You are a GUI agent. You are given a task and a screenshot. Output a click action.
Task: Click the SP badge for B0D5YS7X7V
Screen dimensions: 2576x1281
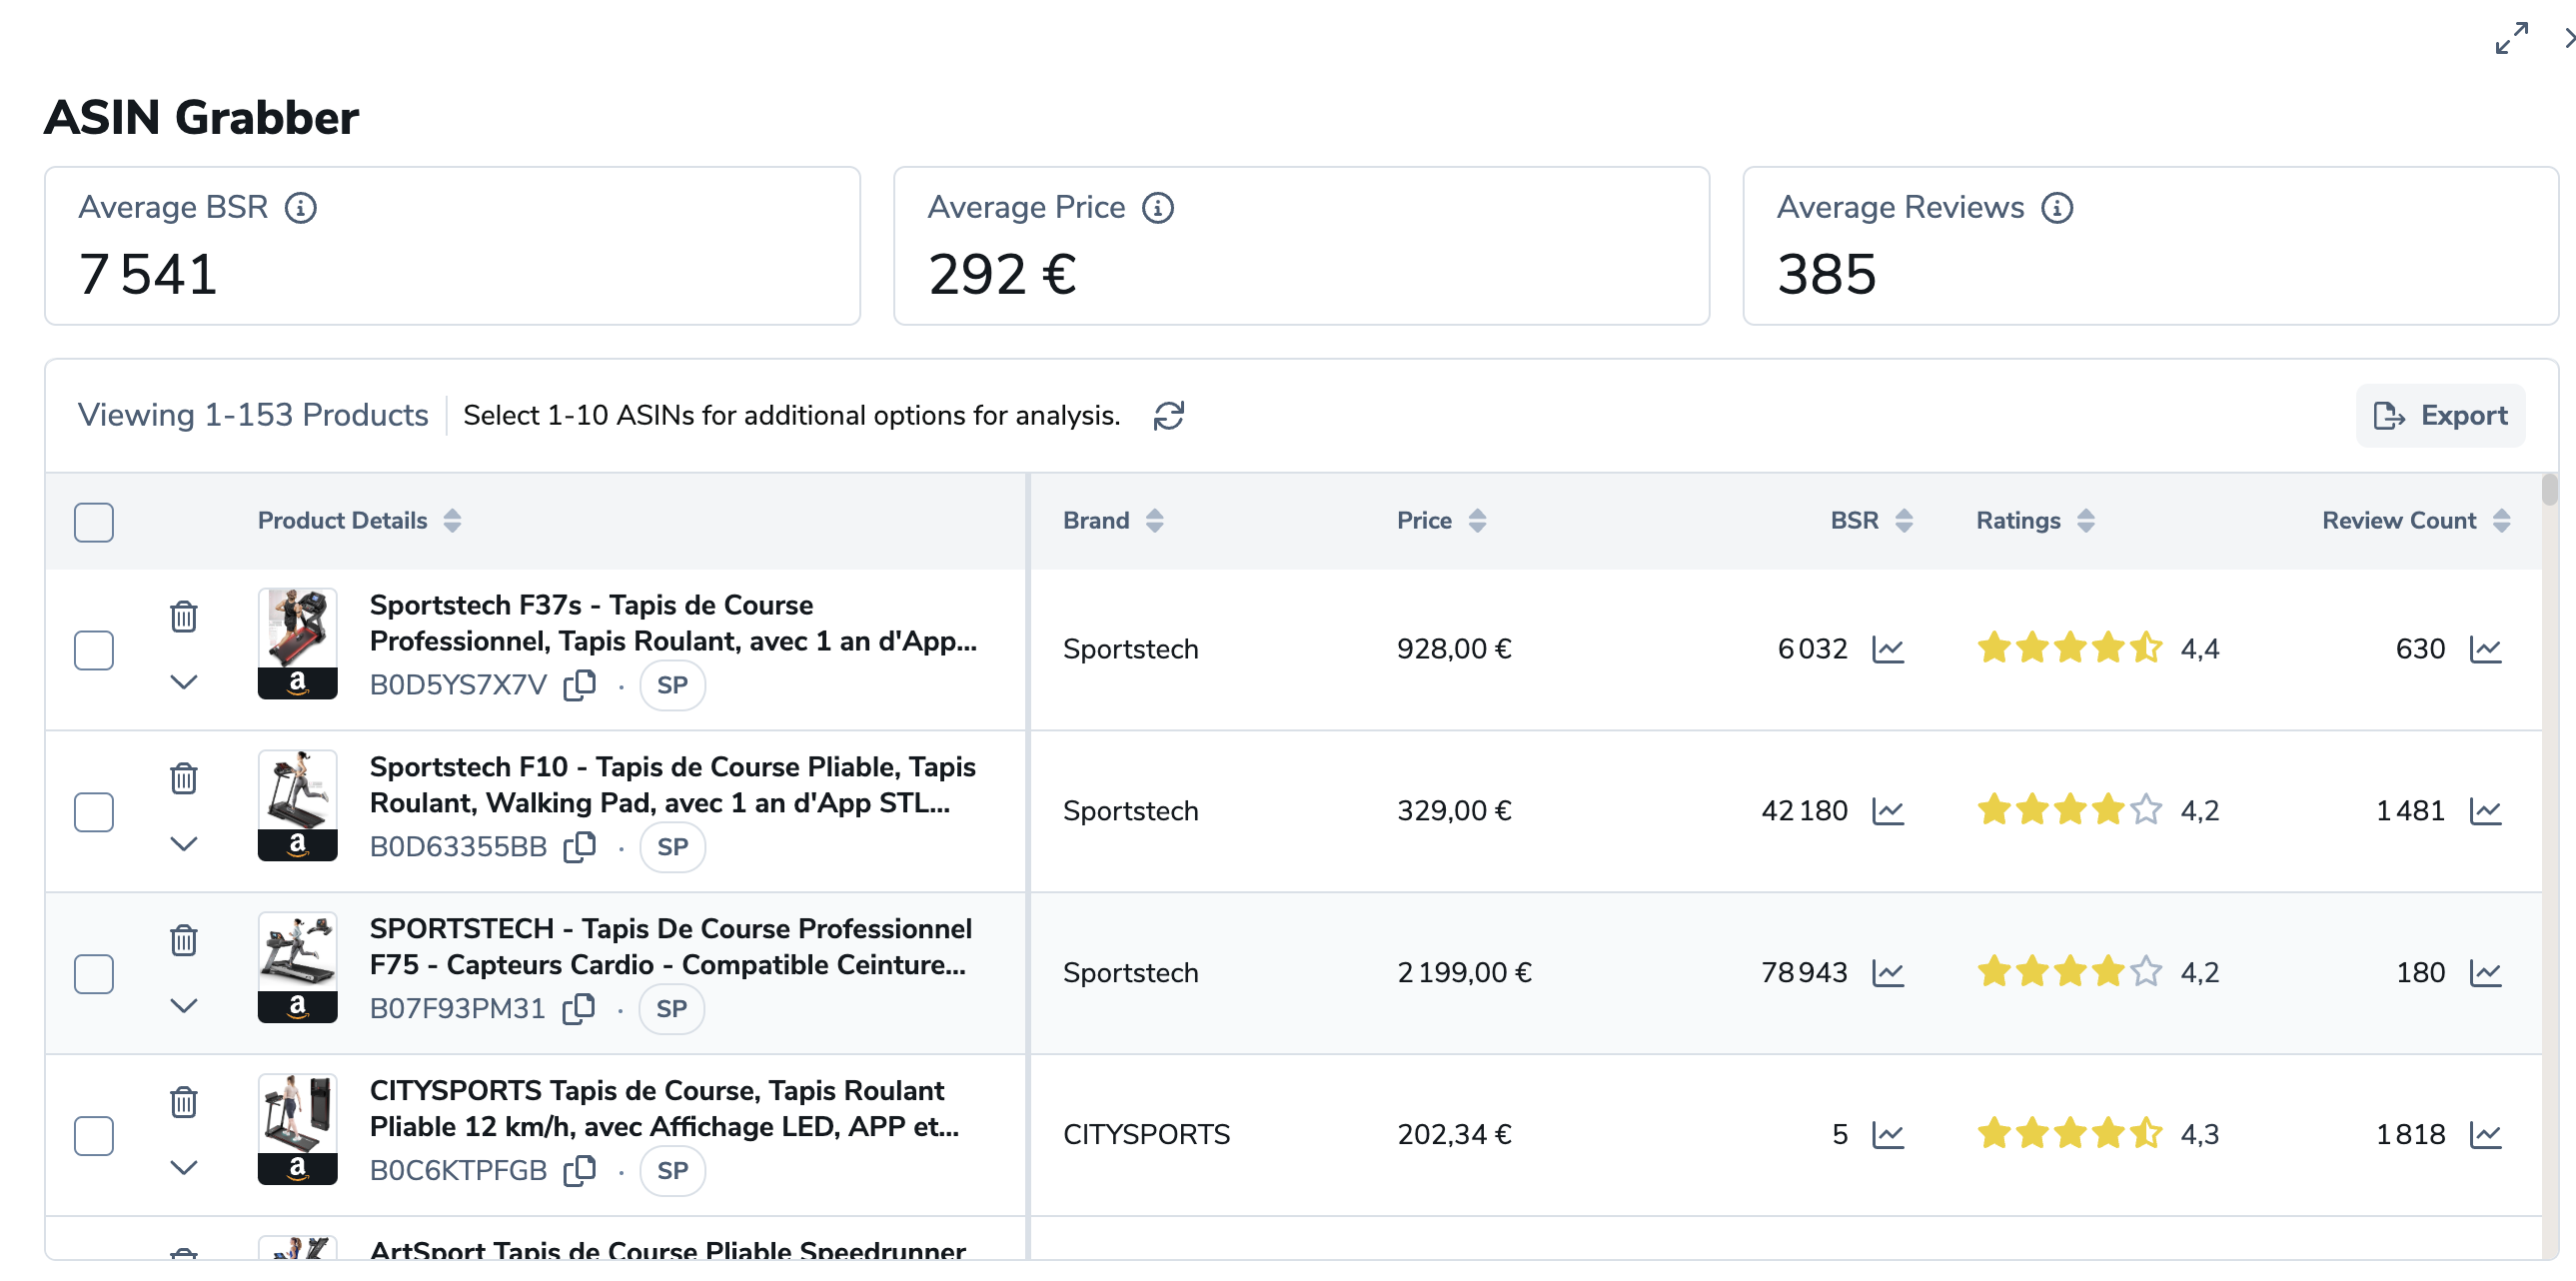pyautogui.click(x=673, y=685)
